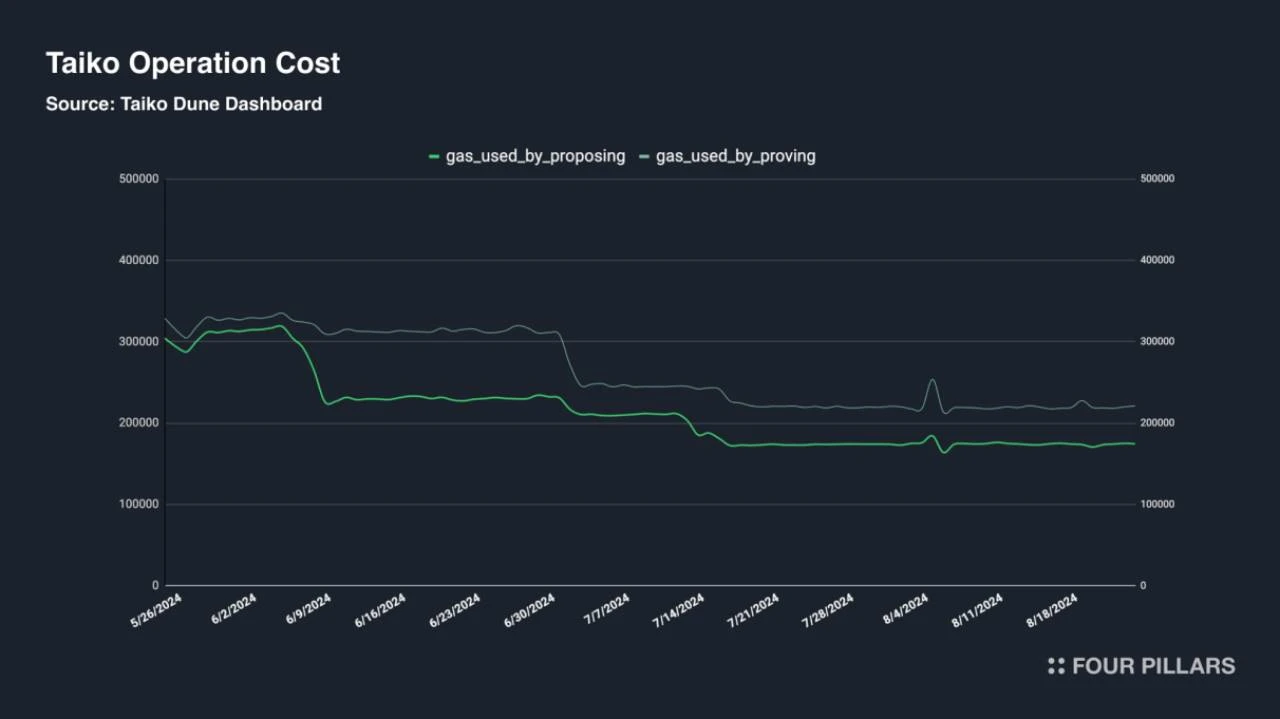Screen dimensions: 1280x719
Task: Click the green gas_used_by_proposing legend marker
Action: (434, 156)
